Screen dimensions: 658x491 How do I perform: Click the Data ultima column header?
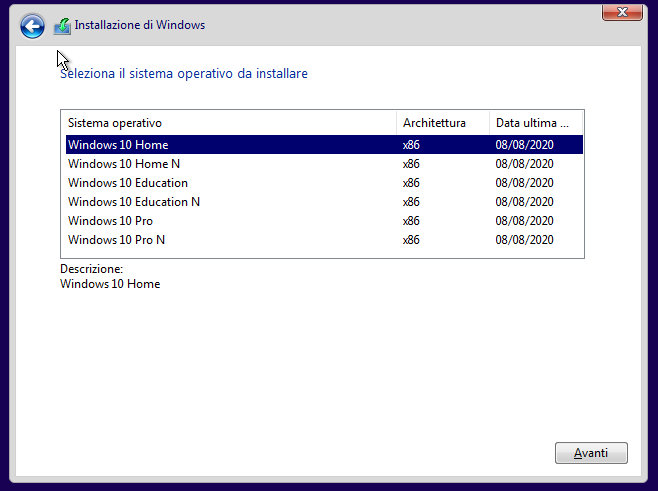[536, 123]
